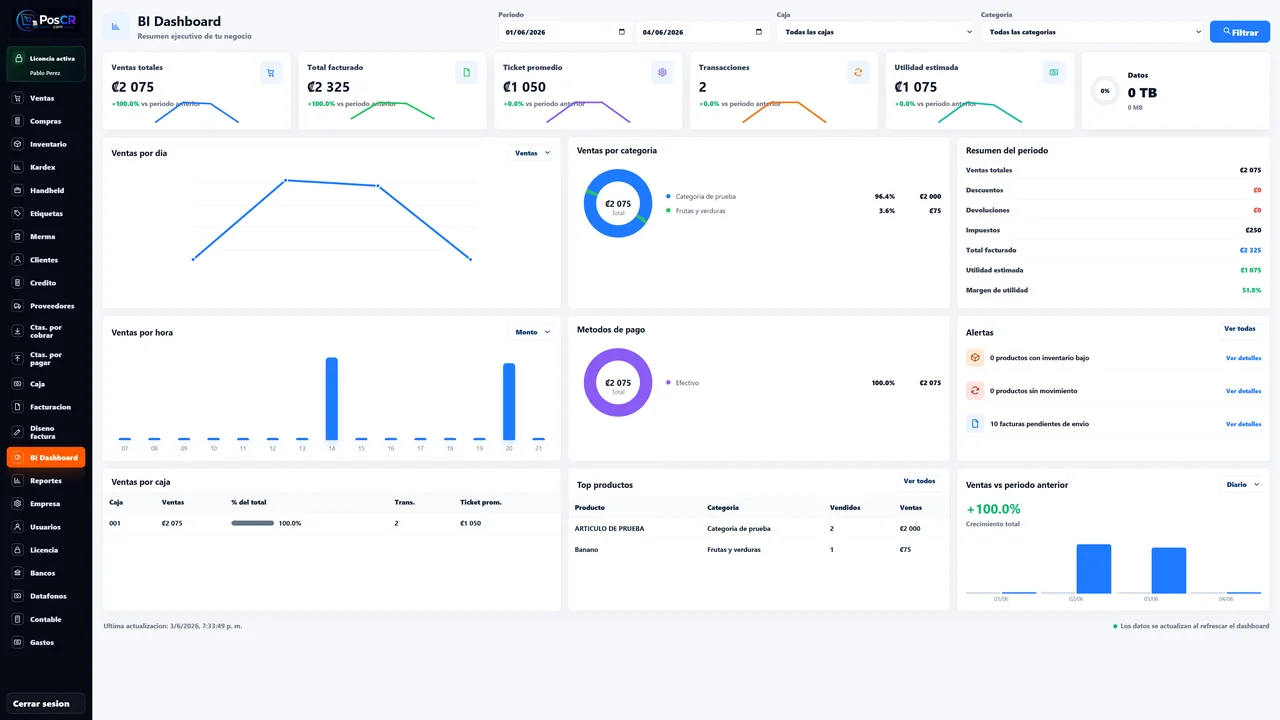This screenshot has height=720, width=1280.
Task: View details for productos sin movimiento
Action: click(x=1243, y=391)
